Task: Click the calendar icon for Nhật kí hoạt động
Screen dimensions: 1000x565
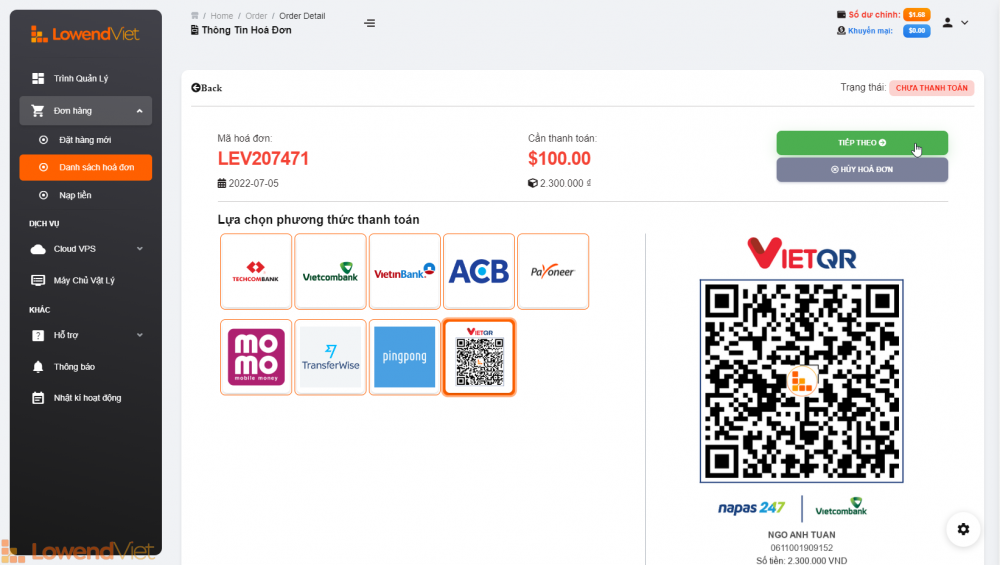Action: (x=38, y=398)
